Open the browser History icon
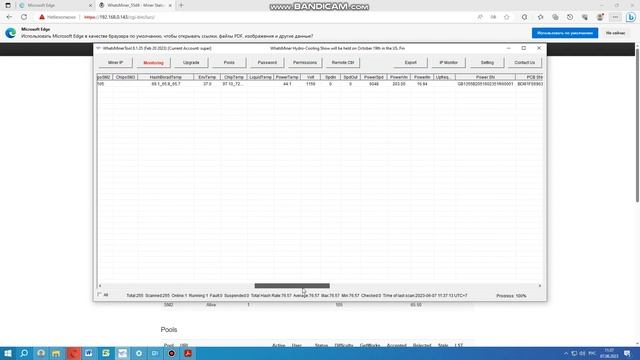This screenshot has width=640, height=360. pos(570,17)
